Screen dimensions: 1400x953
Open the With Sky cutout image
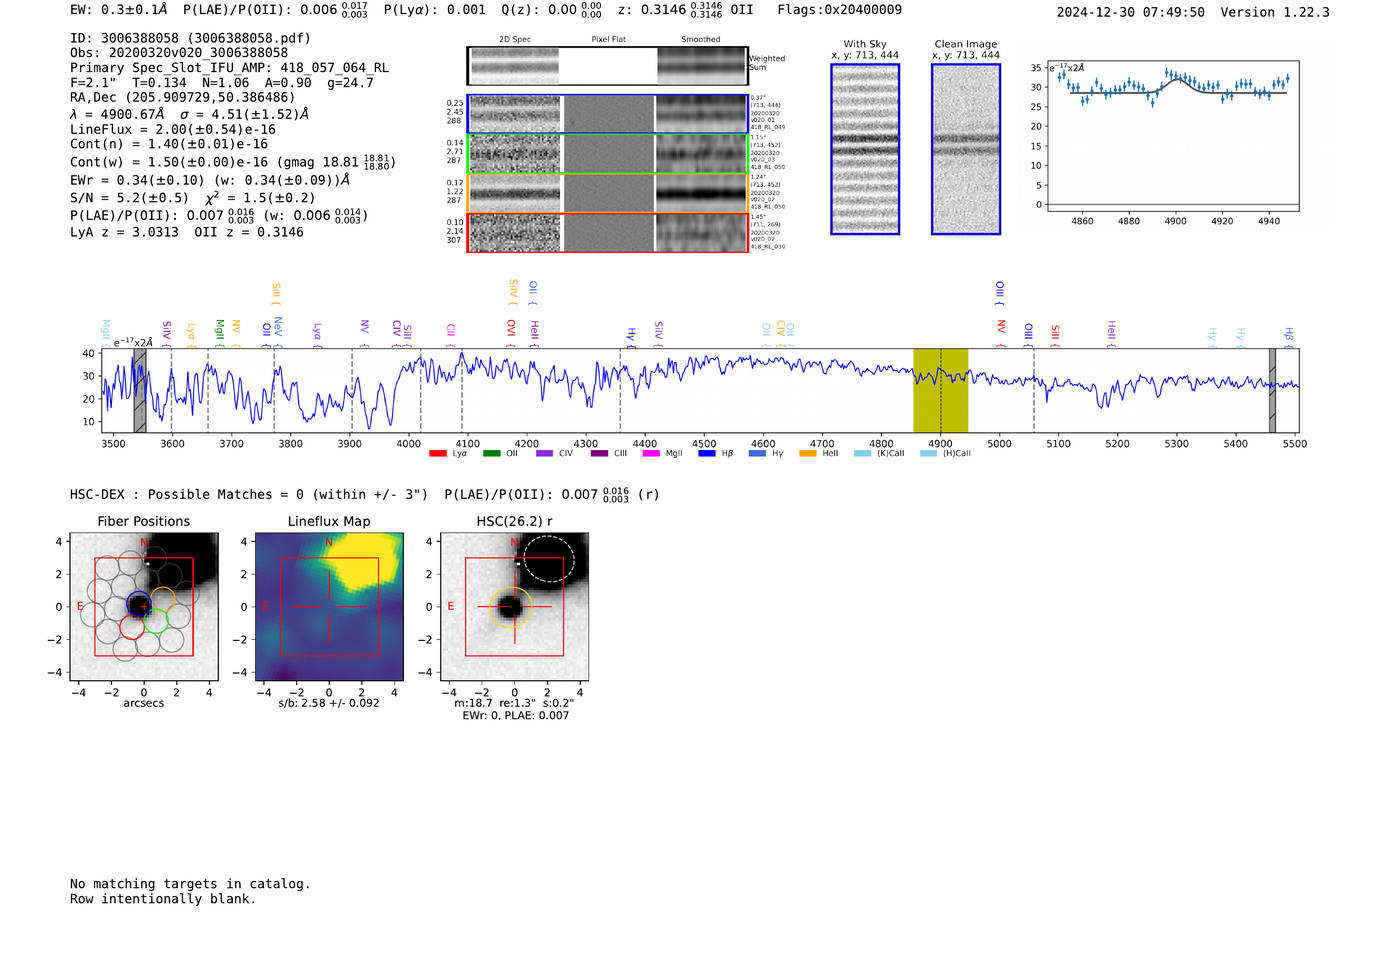tap(865, 149)
